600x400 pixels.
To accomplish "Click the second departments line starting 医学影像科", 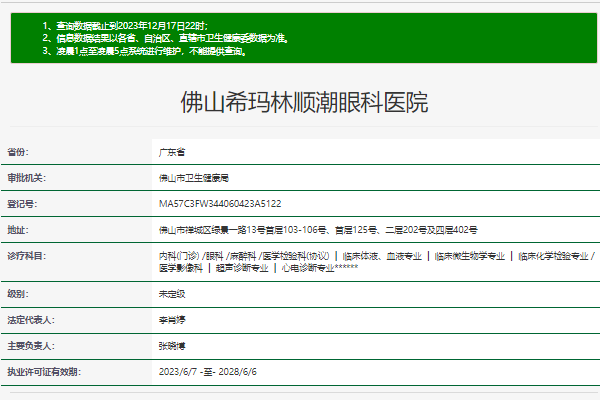I will 258,268.
